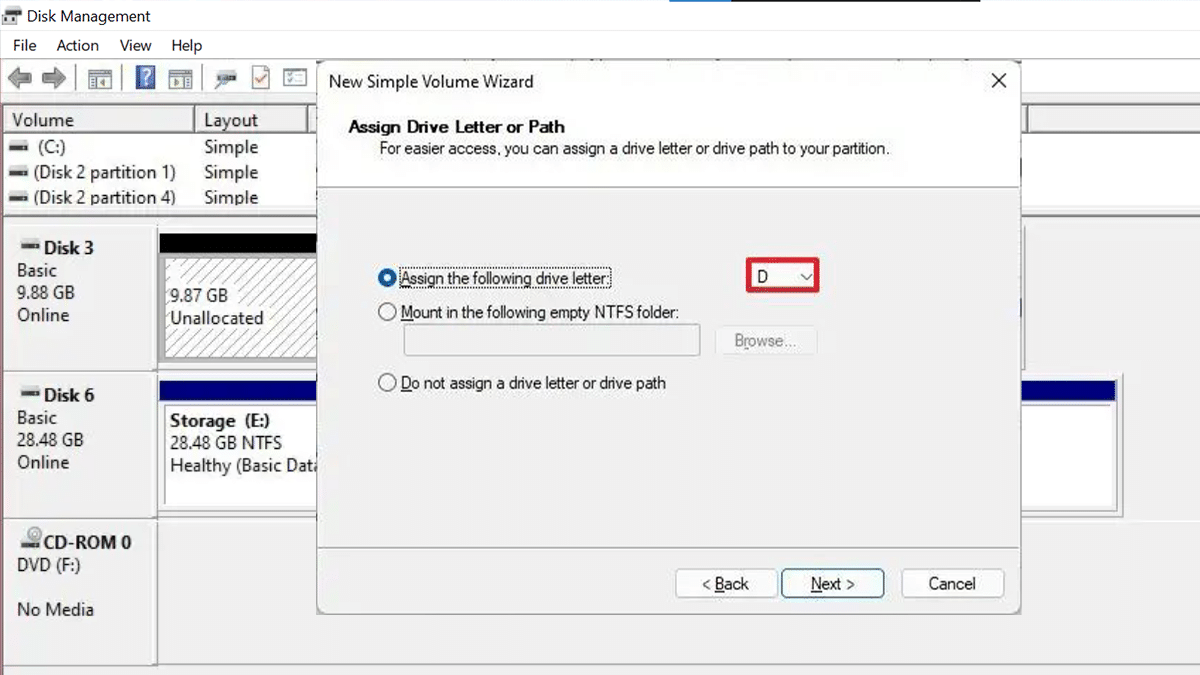Open the View menu
Image resolution: width=1200 pixels, height=675 pixels.
(x=135, y=45)
